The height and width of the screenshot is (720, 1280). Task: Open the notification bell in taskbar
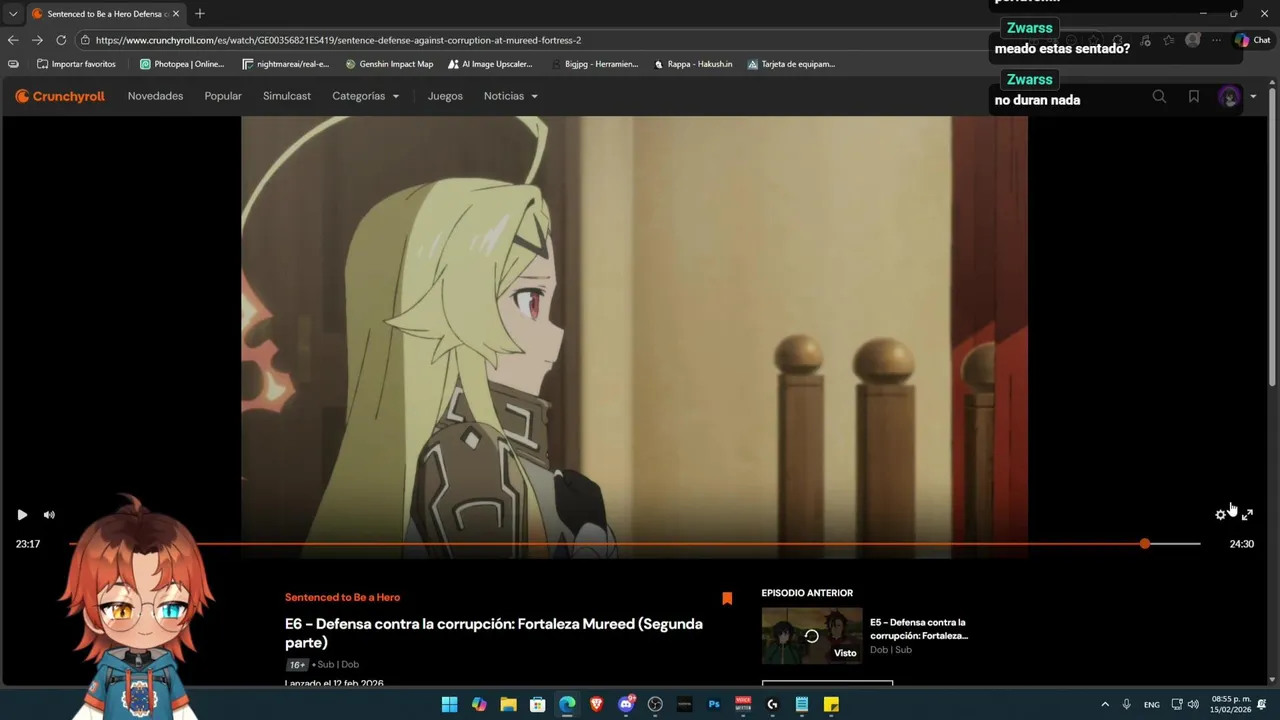point(1262,704)
